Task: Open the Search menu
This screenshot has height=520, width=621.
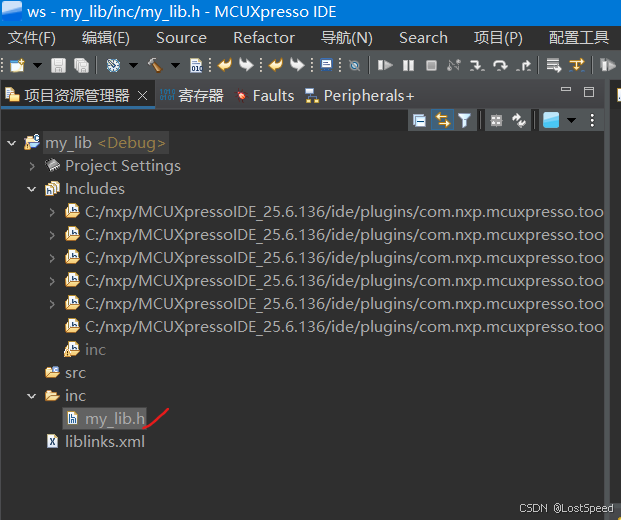Action: pos(423,38)
